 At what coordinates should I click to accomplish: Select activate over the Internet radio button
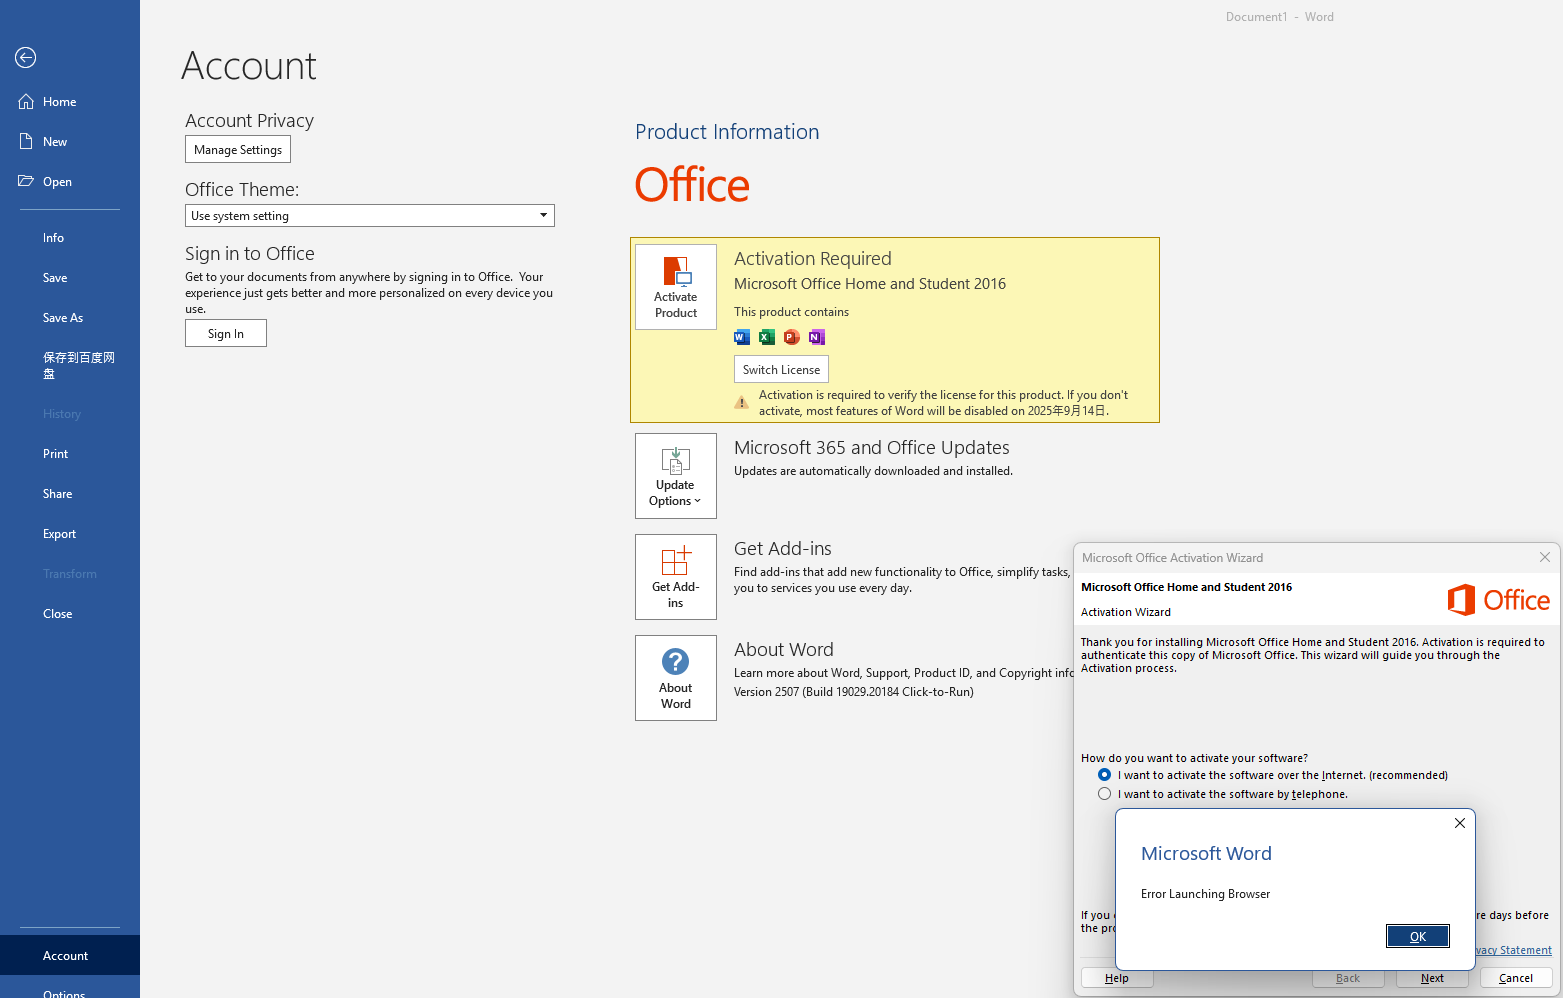pos(1104,775)
